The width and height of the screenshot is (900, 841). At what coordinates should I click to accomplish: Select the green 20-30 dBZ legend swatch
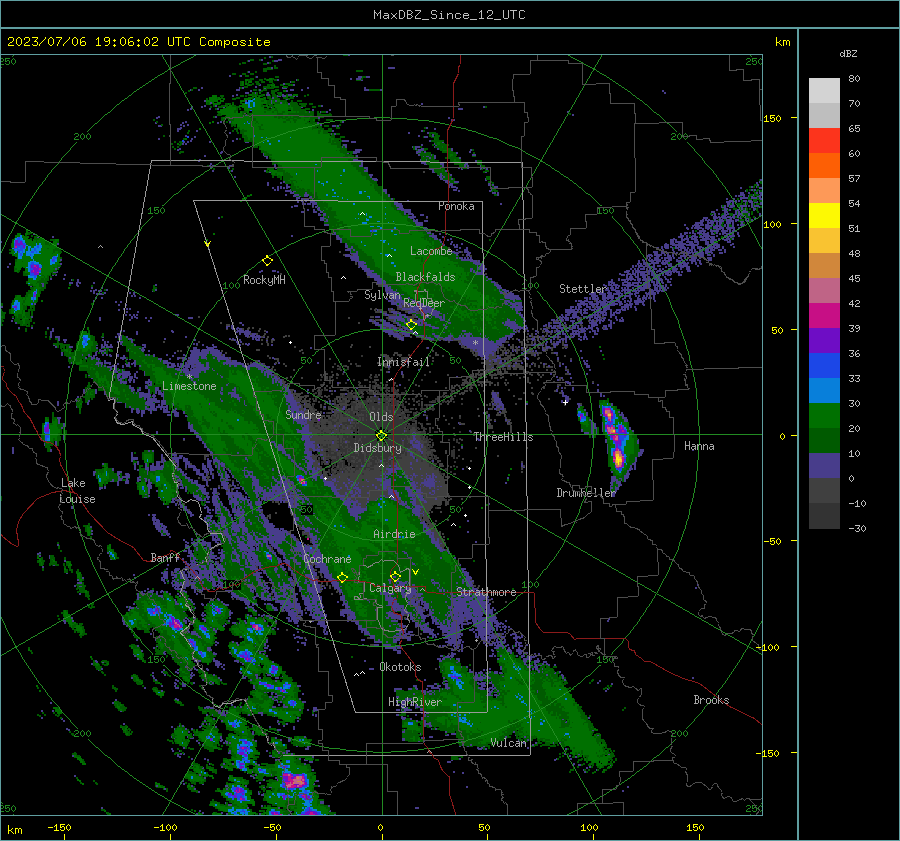pos(824,415)
